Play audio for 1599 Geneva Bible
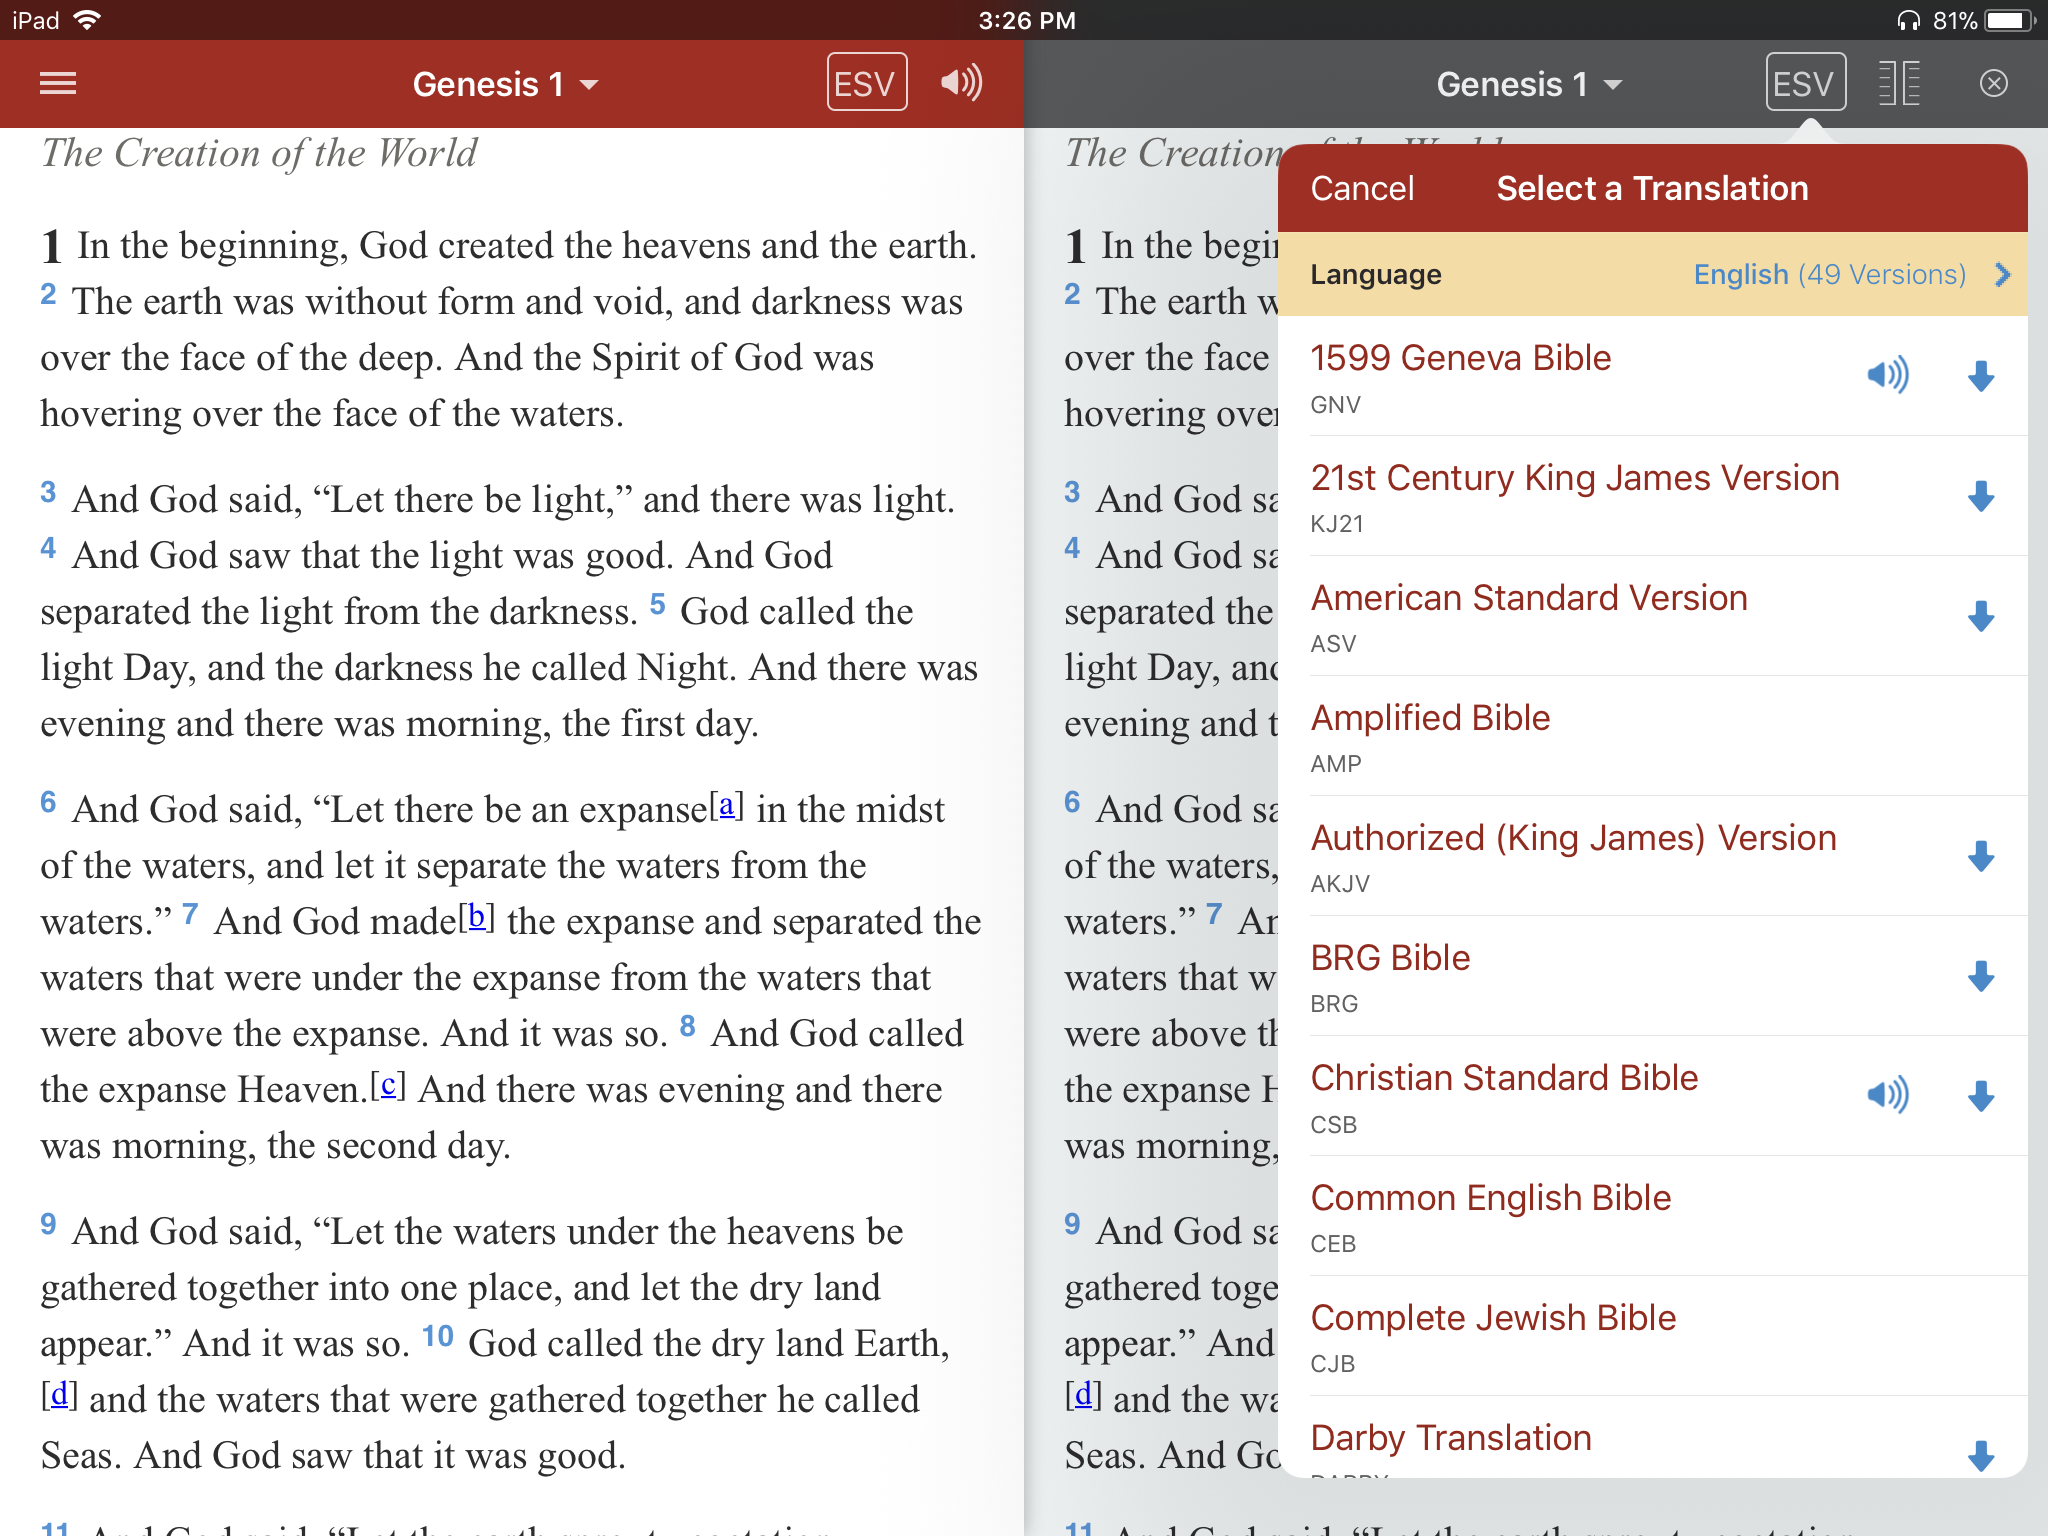The height and width of the screenshot is (1536, 2048). pos(1887,376)
